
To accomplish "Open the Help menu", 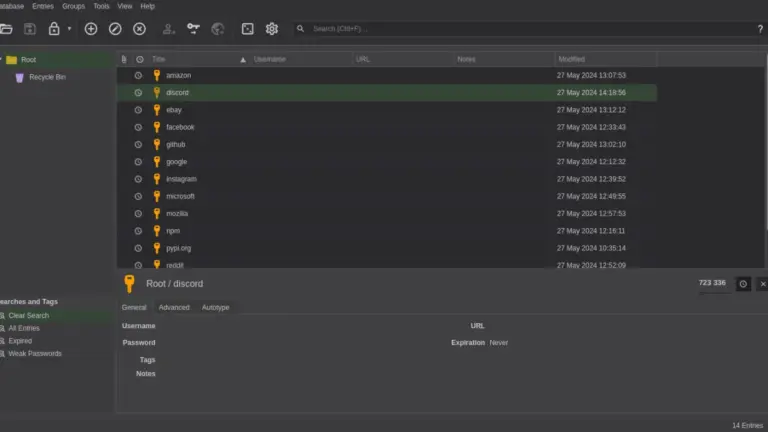I will coord(147,6).
